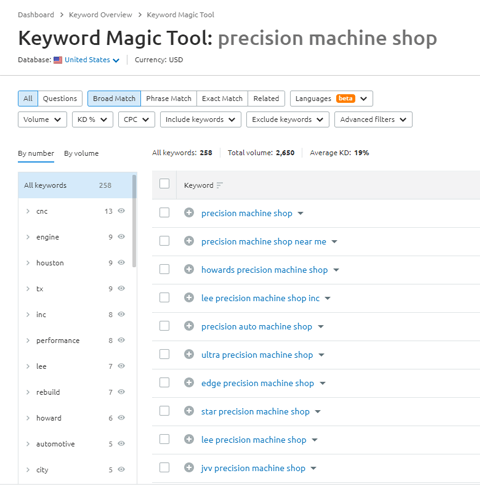Click the Keyword column sort icon
Viewport: 480px width, 487px height.
(219, 185)
